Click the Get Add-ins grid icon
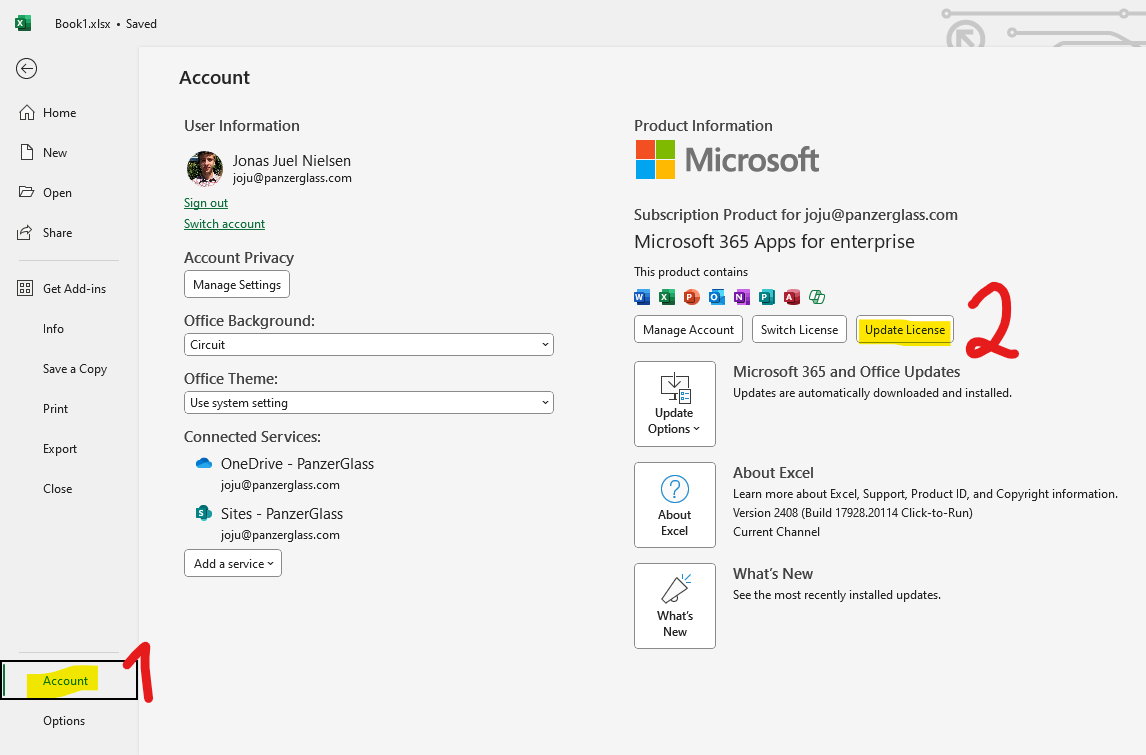Image resolution: width=1146 pixels, height=755 pixels. coord(25,288)
